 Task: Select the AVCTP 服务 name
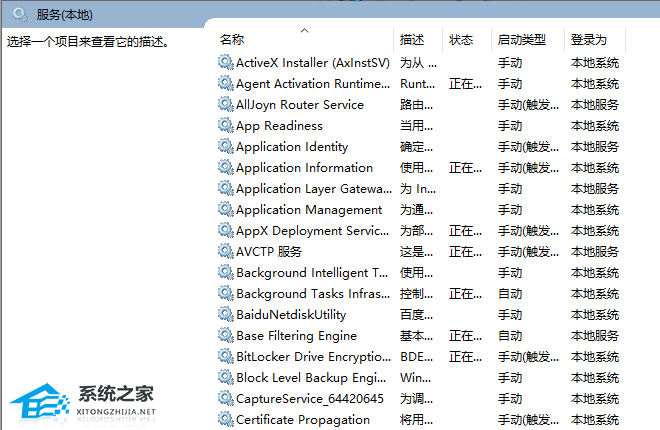point(269,252)
